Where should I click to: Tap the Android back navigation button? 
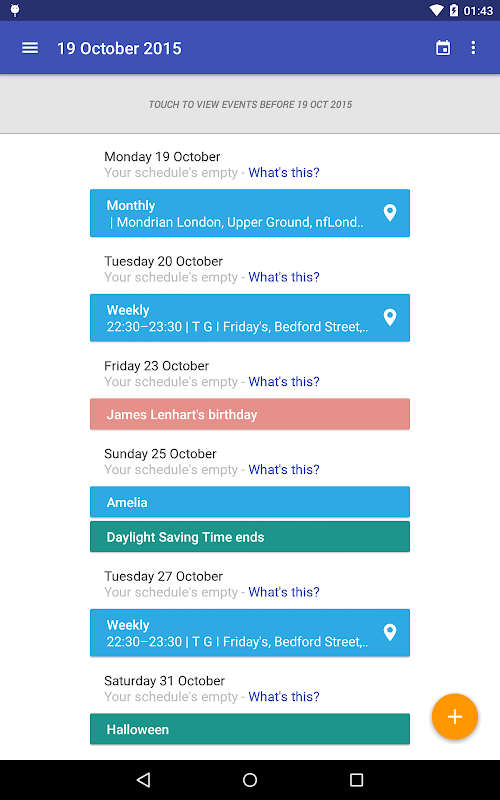(x=144, y=780)
